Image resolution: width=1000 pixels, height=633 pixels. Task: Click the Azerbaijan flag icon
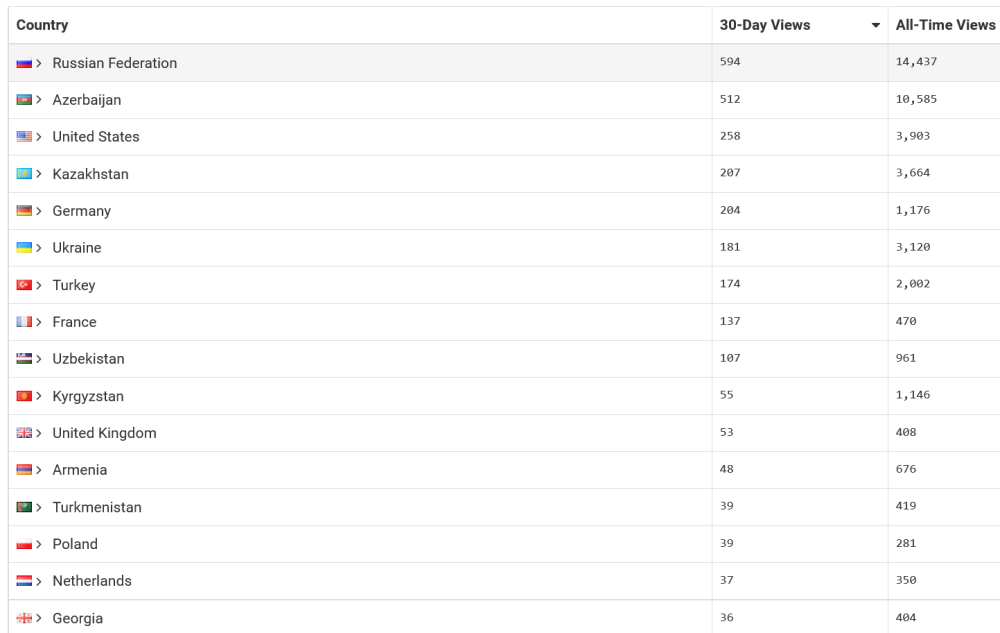24,100
